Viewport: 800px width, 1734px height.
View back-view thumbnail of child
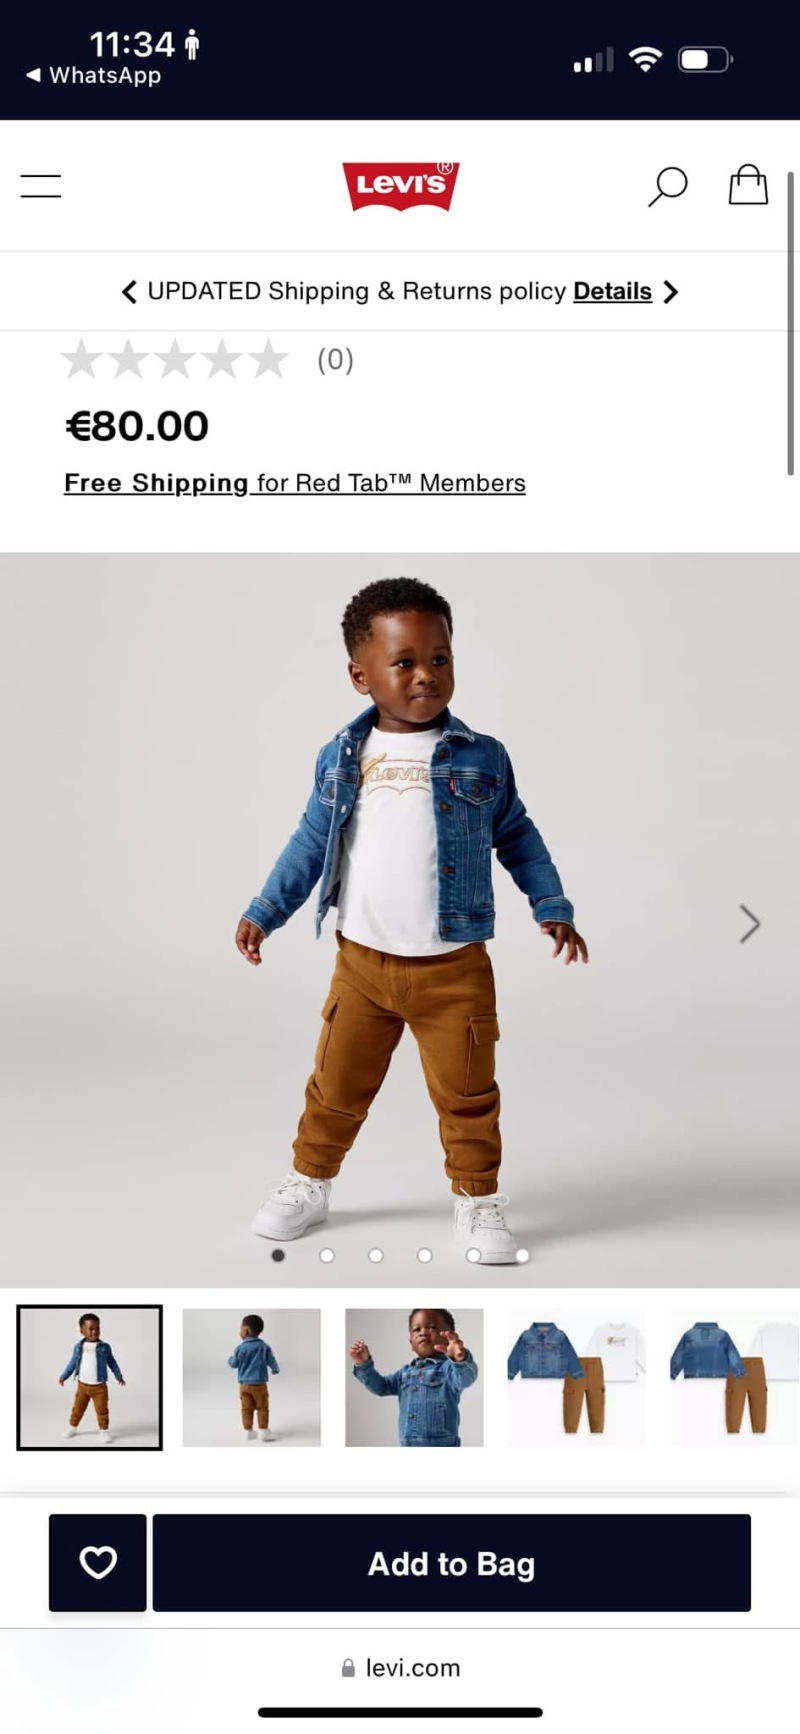(252, 1377)
